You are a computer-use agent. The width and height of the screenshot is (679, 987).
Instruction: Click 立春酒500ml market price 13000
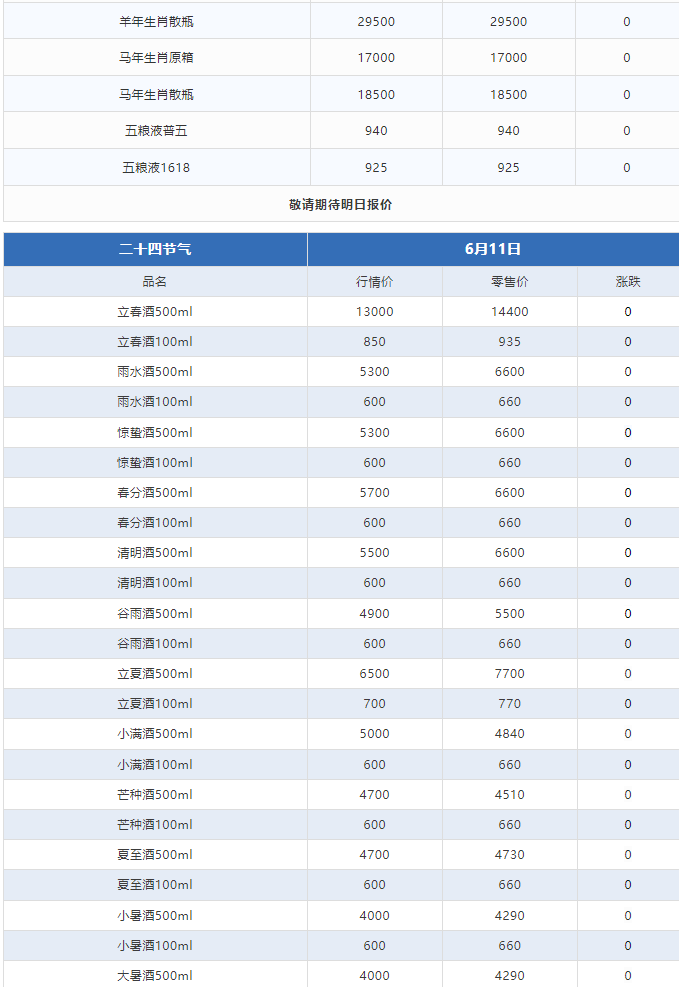coord(374,312)
